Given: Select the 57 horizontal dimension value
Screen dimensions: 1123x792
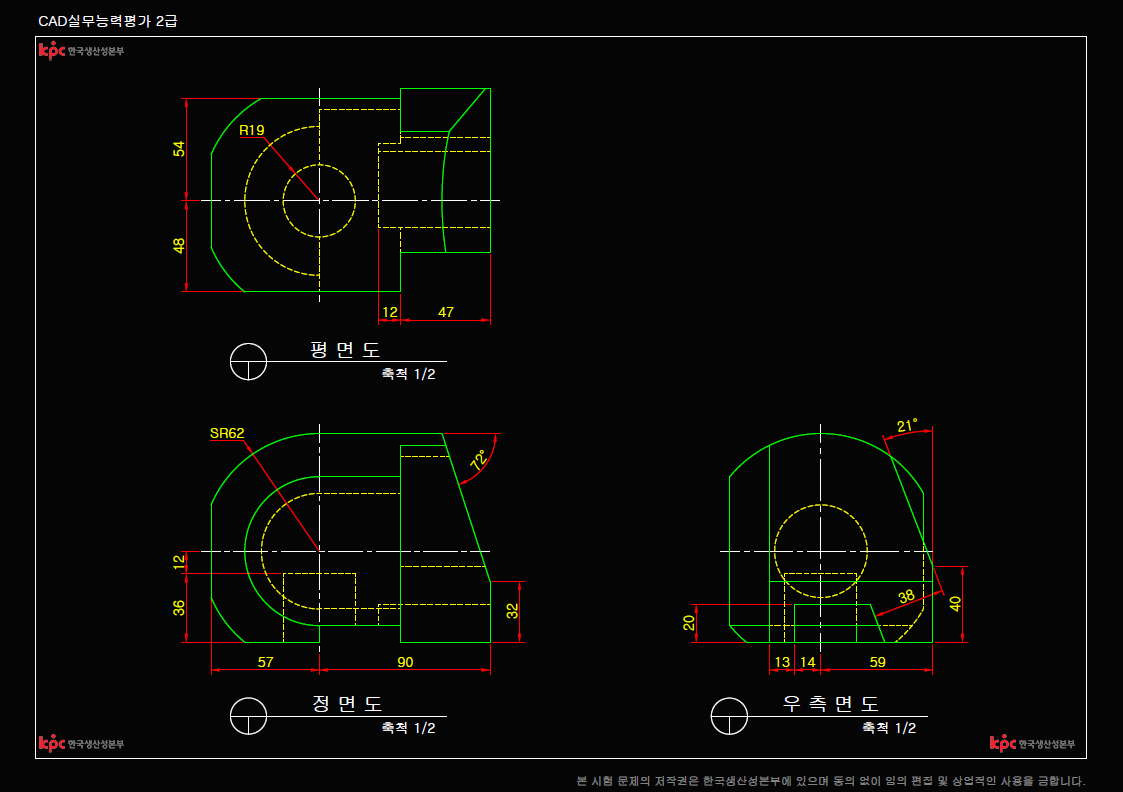Looking at the screenshot, I should (x=265, y=662).
